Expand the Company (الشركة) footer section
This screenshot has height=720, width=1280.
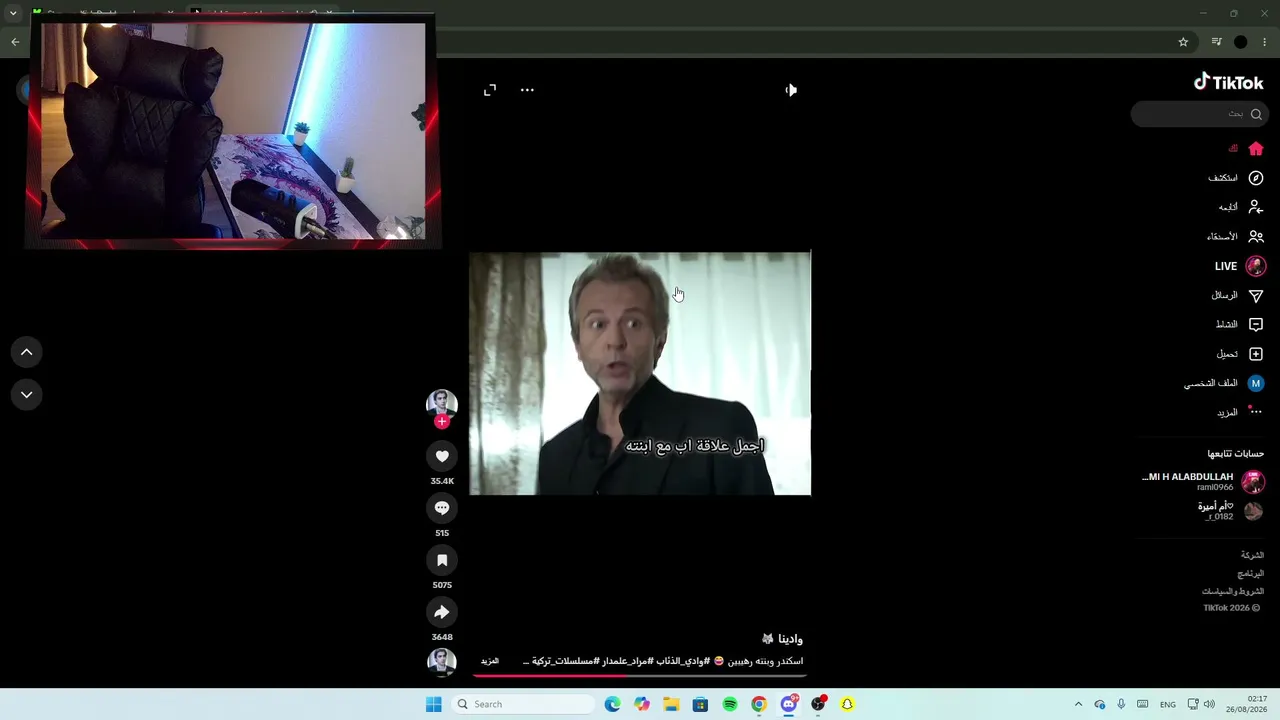pos(1252,555)
